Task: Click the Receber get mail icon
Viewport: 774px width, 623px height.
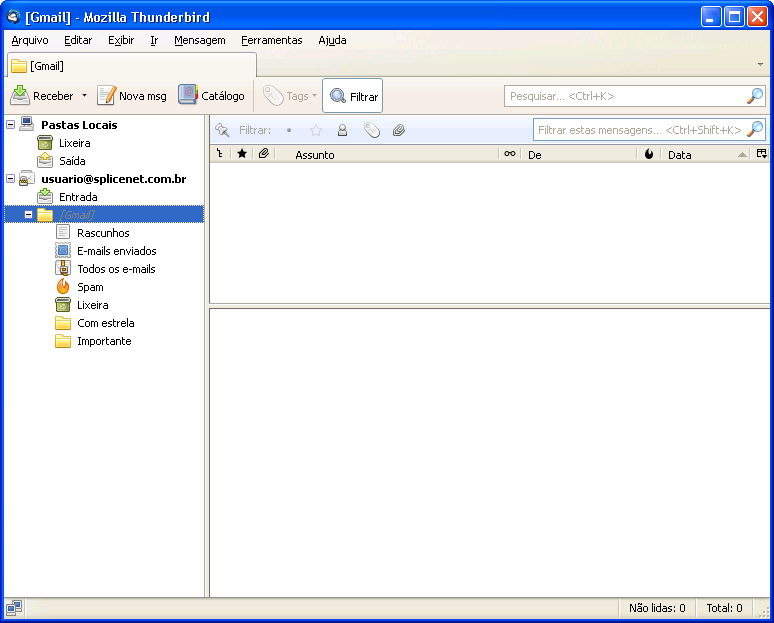Action: [x=20, y=95]
